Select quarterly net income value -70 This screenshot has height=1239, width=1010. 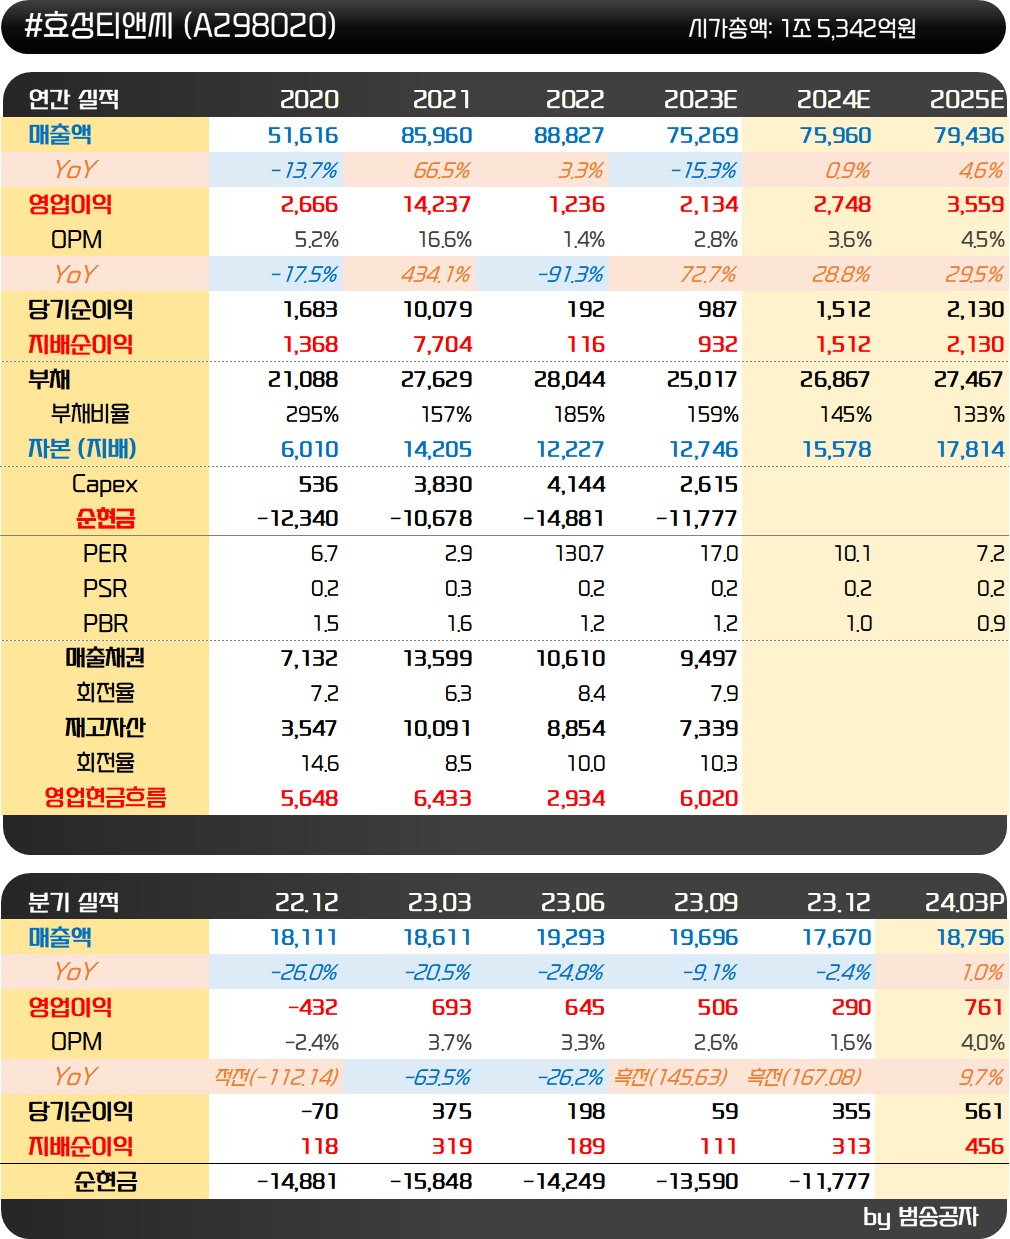coord(320,1112)
